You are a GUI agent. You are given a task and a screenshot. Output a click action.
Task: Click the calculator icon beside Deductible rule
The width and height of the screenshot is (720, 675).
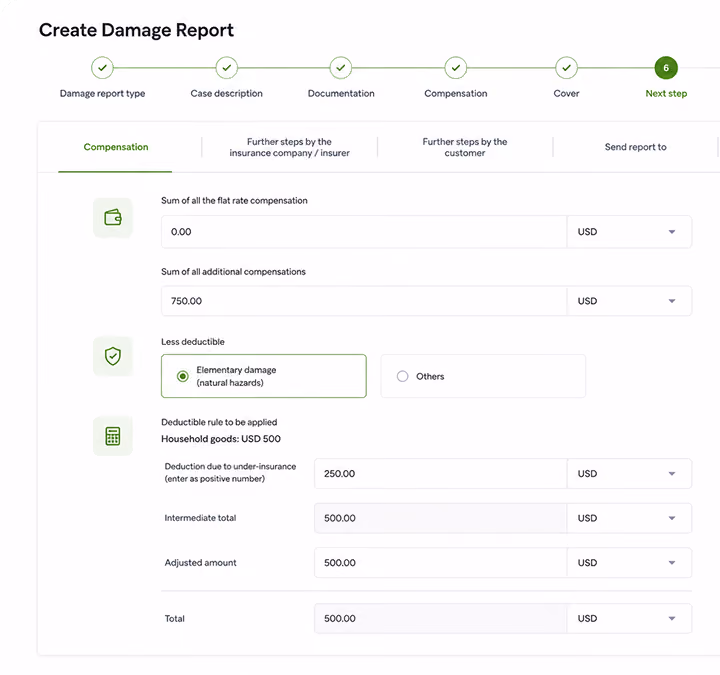113,436
